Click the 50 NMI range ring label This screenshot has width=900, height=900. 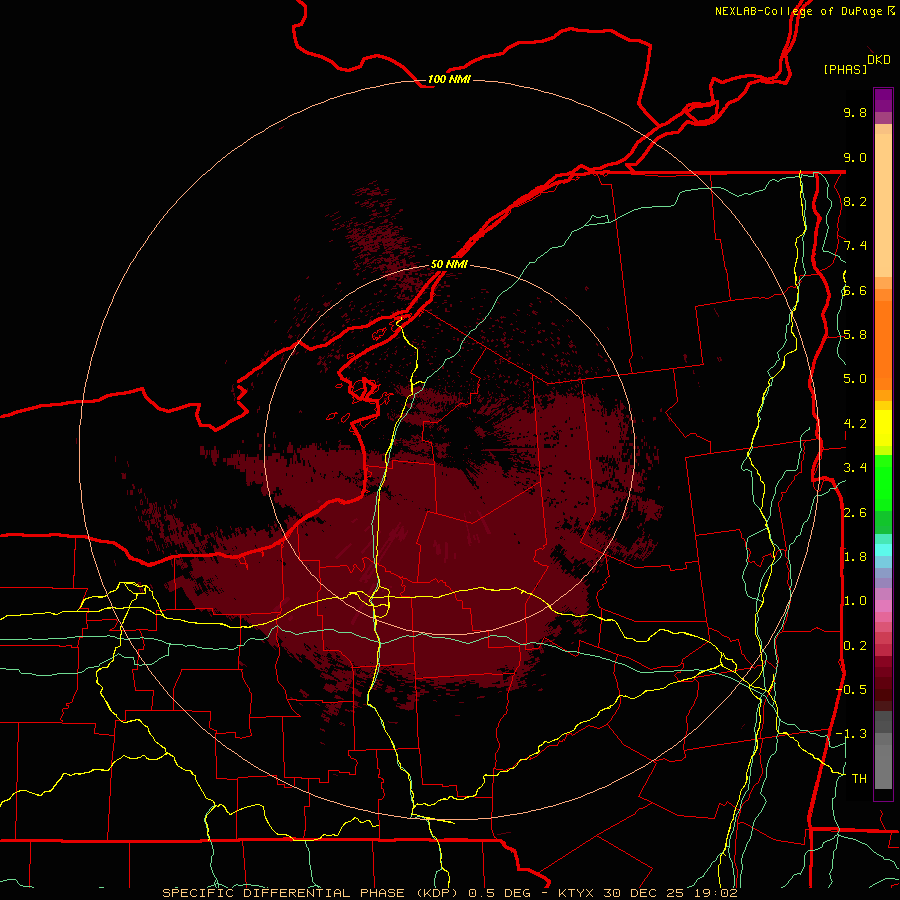449,264
